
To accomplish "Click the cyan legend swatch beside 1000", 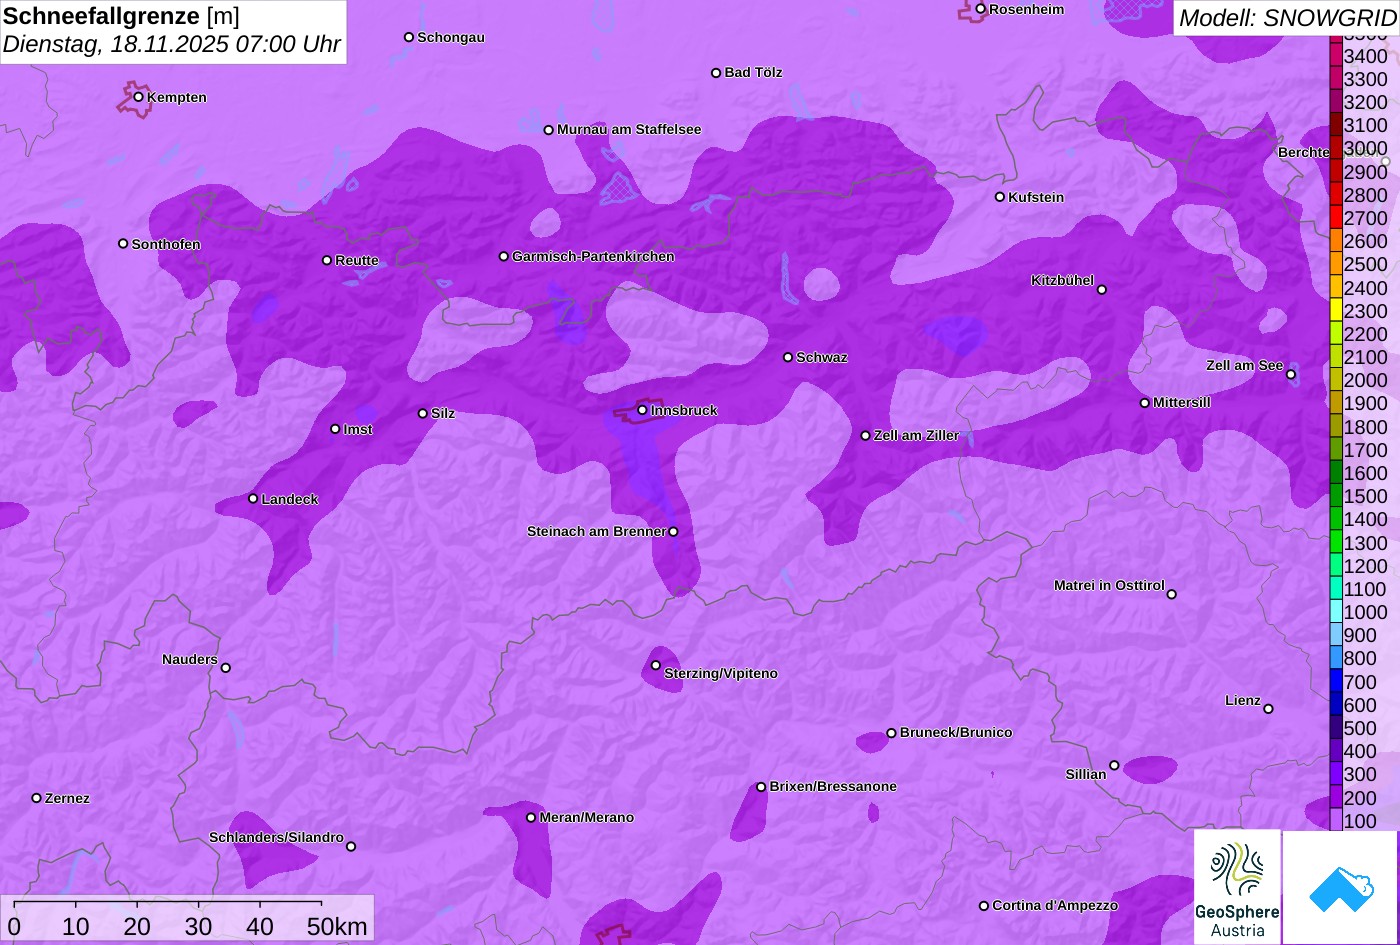I will (1335, 612).
